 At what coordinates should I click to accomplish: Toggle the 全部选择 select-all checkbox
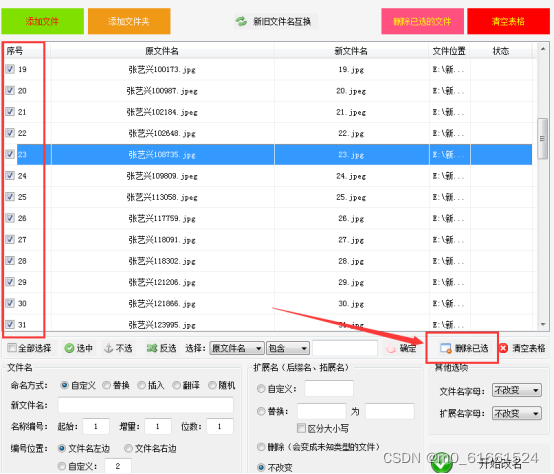(12, 348)
